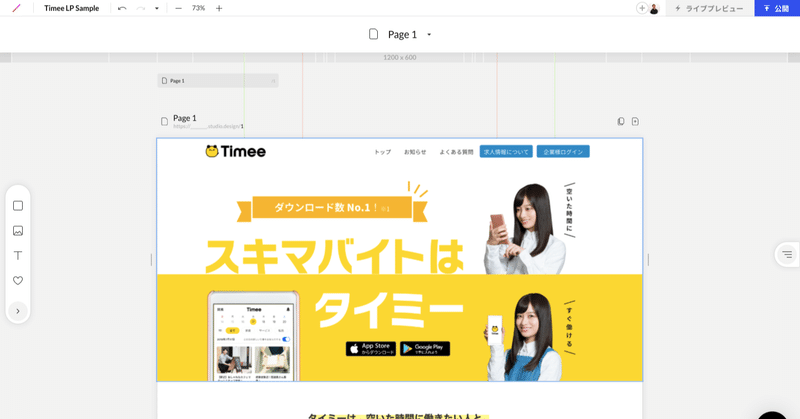Select the スキマバイトは headline text

pos(334,256)
